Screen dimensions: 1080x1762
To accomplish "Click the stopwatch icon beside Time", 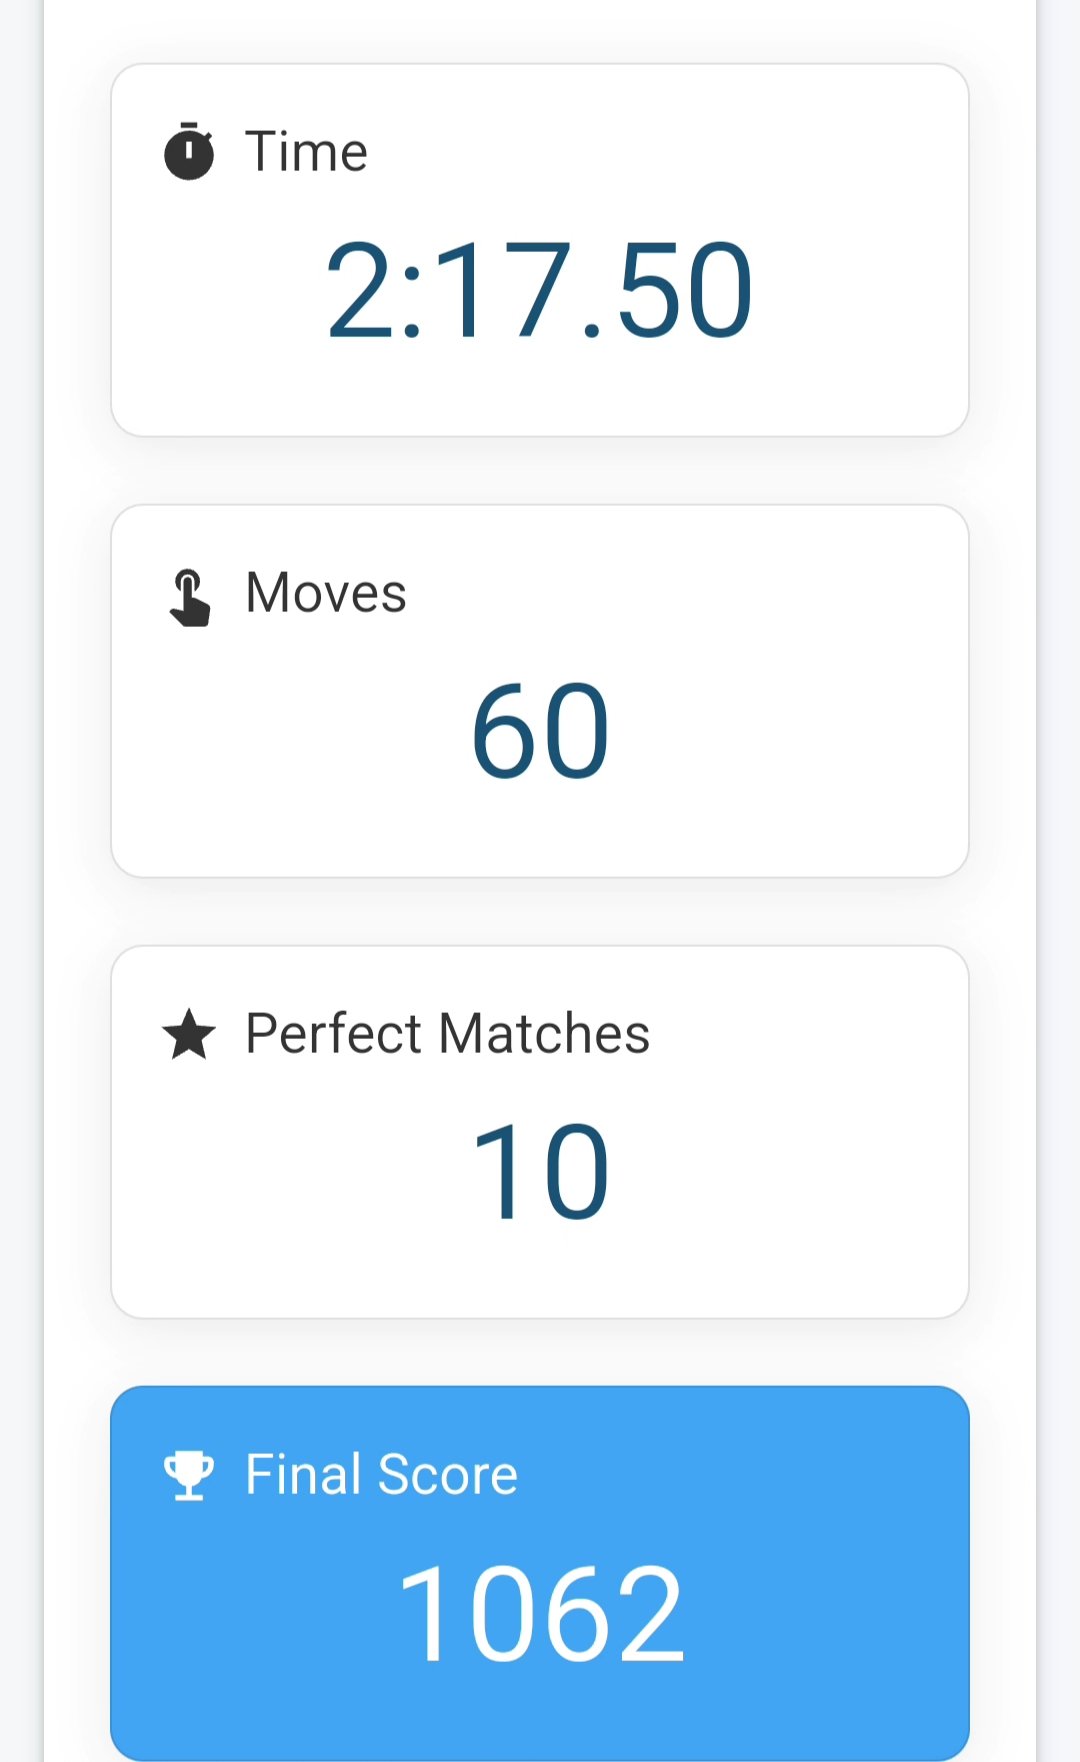I will click(x=189, y=151).
